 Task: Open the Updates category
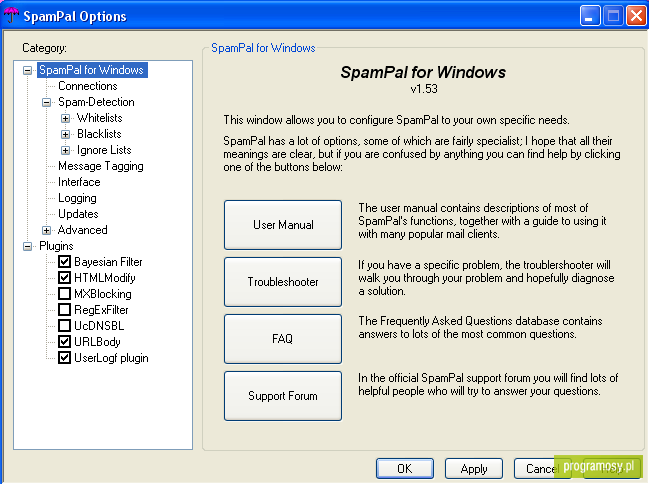click(x=78, y=214)
